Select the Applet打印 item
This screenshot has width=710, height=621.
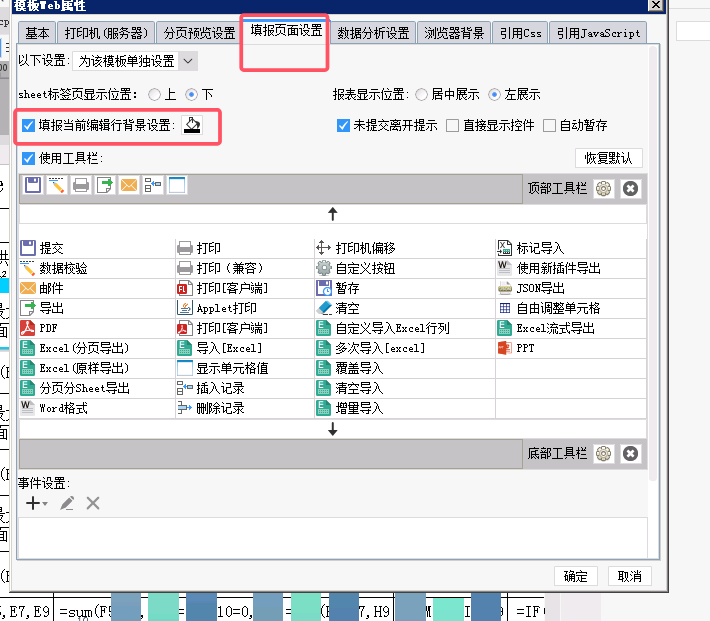(245, 308)
